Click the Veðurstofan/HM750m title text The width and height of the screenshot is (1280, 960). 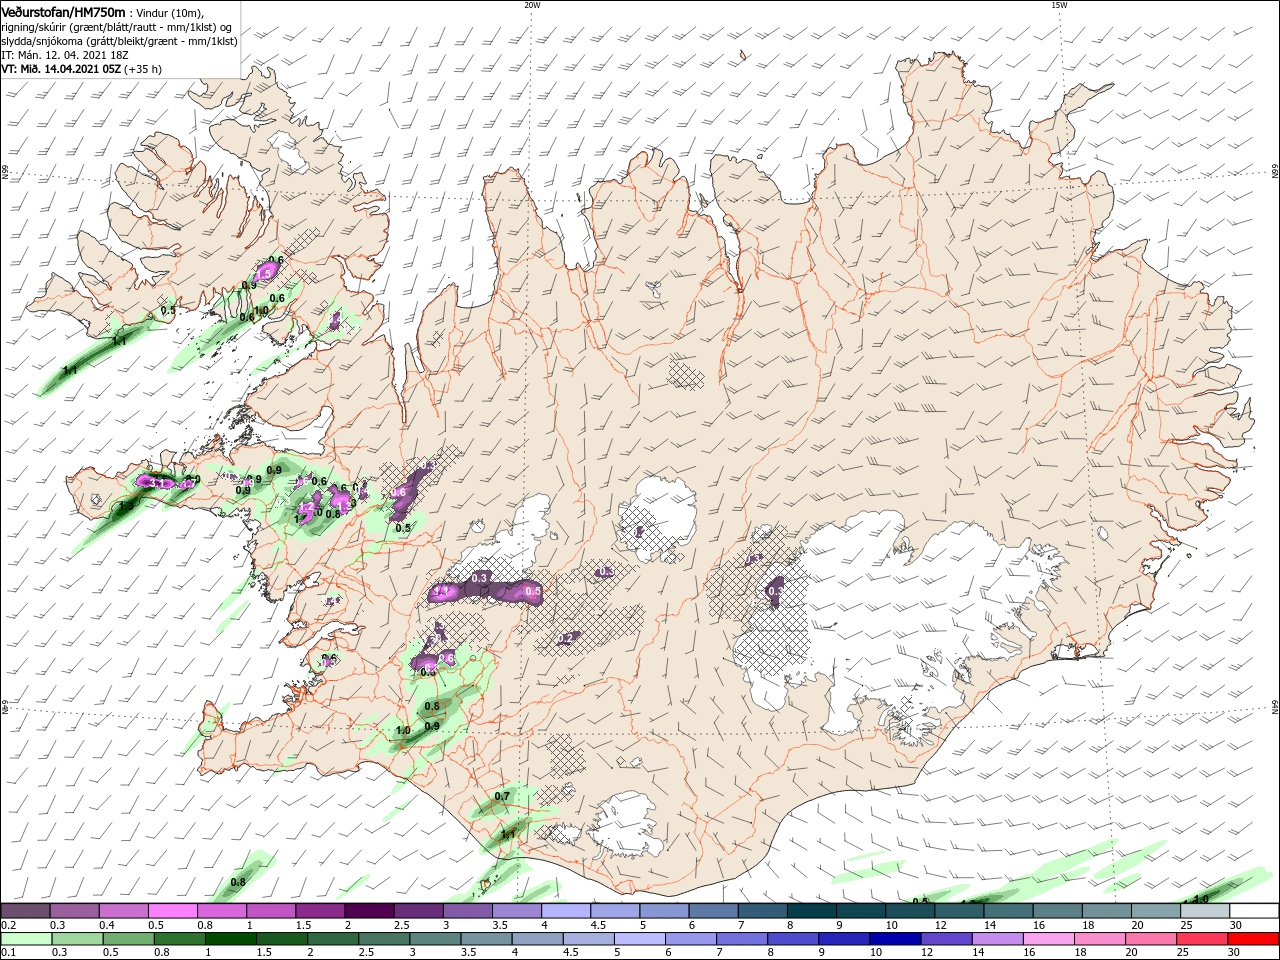[63, 11]
